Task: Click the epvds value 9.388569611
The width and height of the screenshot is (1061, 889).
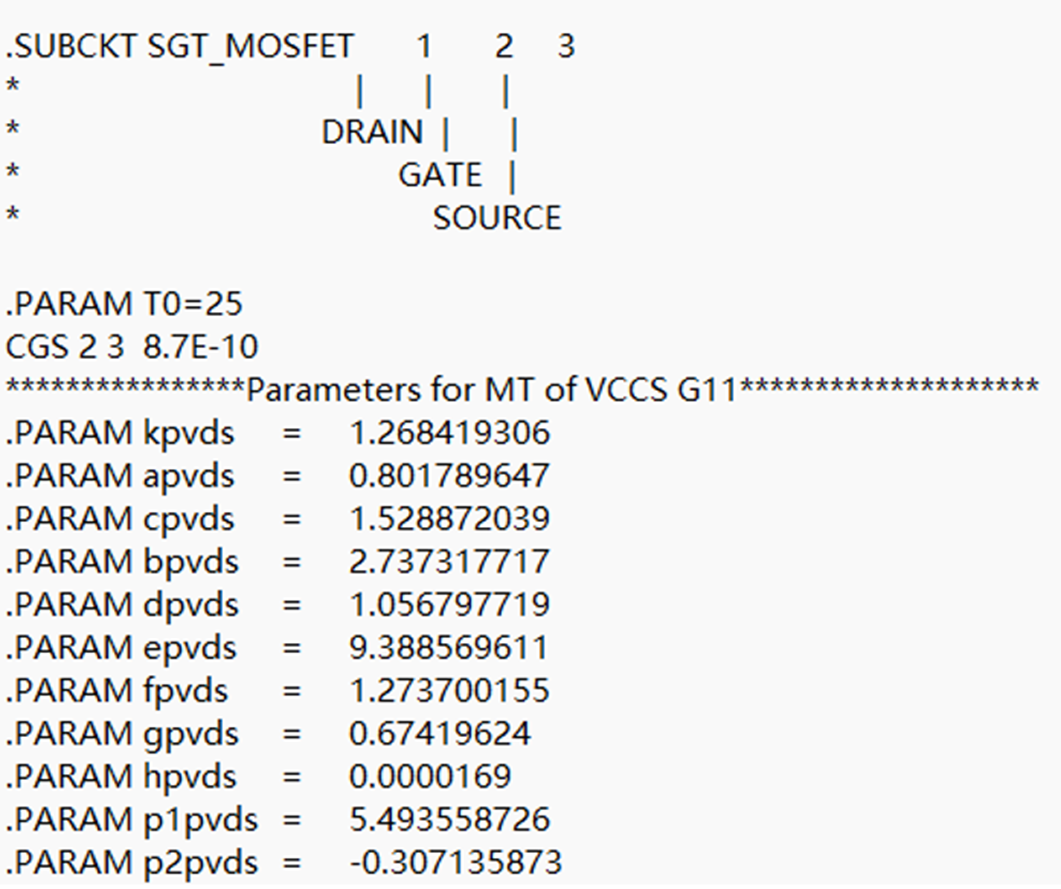Action: (x=449, y=648)
